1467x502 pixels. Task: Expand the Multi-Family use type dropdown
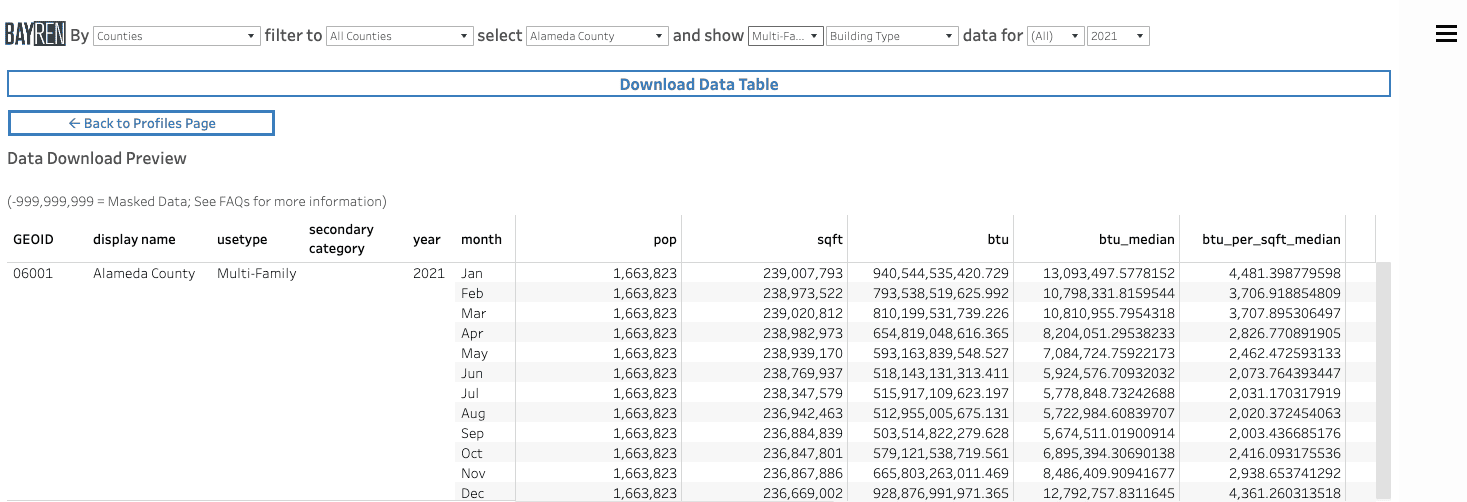click(786, 36)
